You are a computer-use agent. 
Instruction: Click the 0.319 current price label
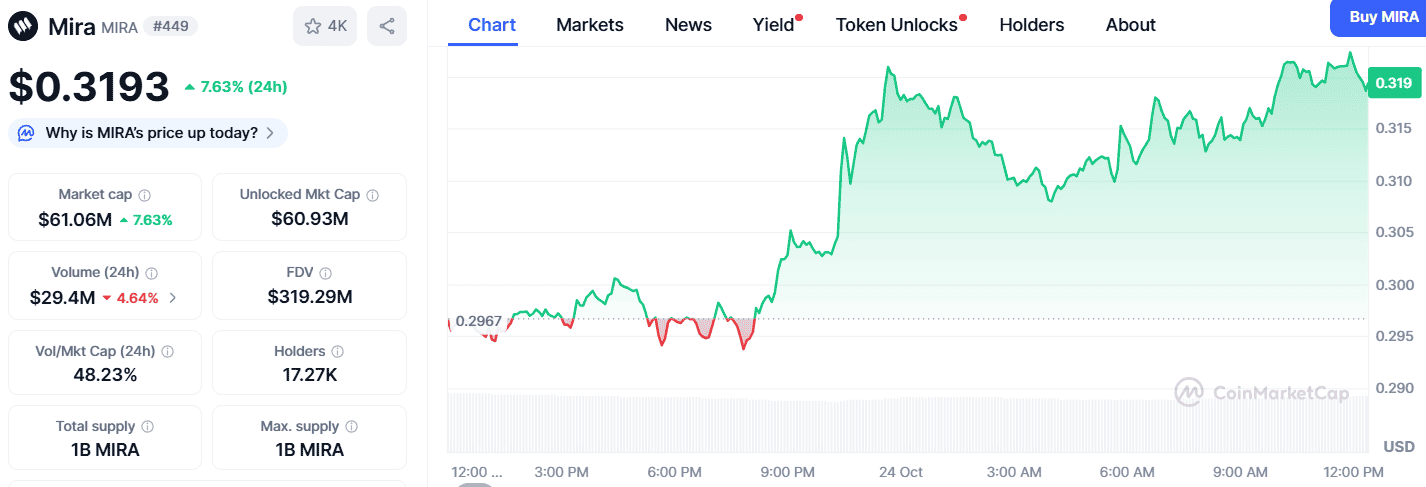[x=1393, y=83]
